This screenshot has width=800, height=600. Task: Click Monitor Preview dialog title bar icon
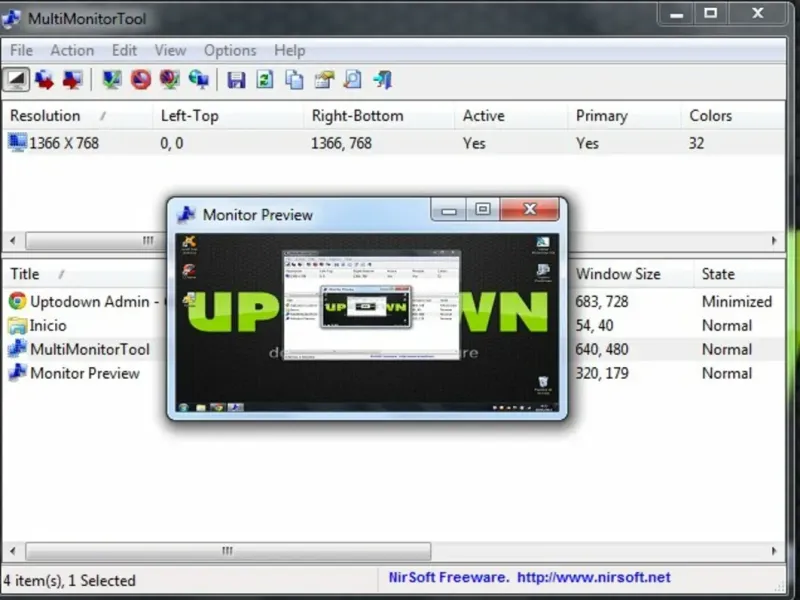coord(186,214)
